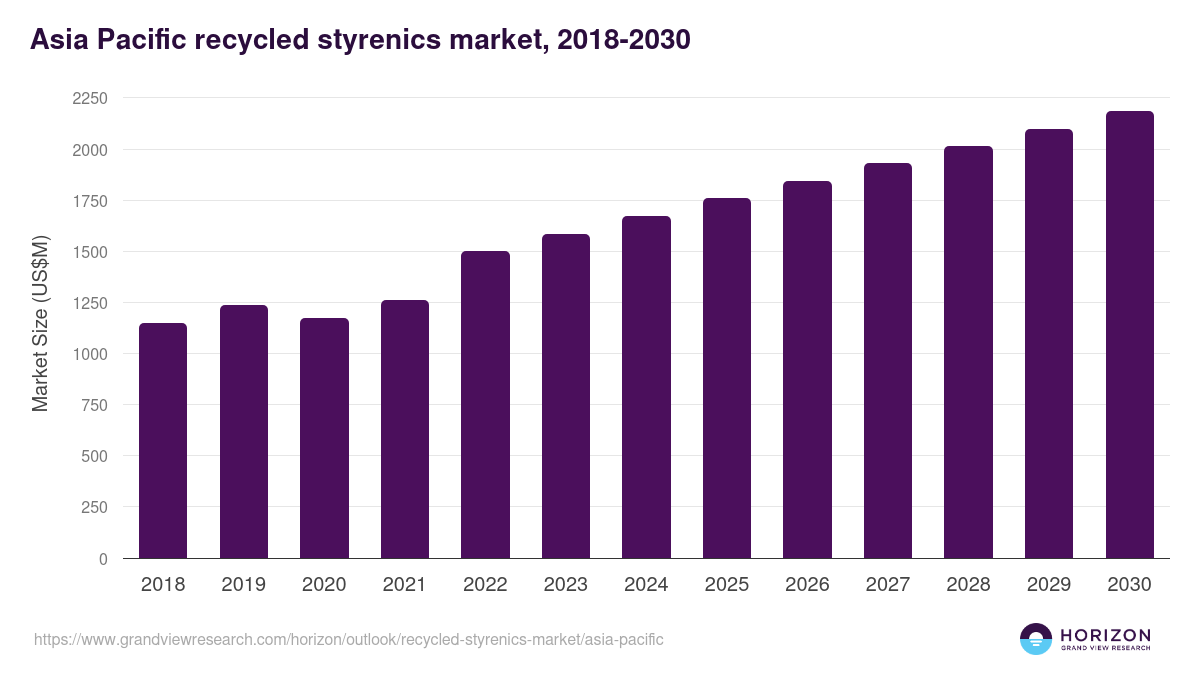Click the 2027 x-axis year label
Screen dimensions: 1200x675
click(888, 585)
